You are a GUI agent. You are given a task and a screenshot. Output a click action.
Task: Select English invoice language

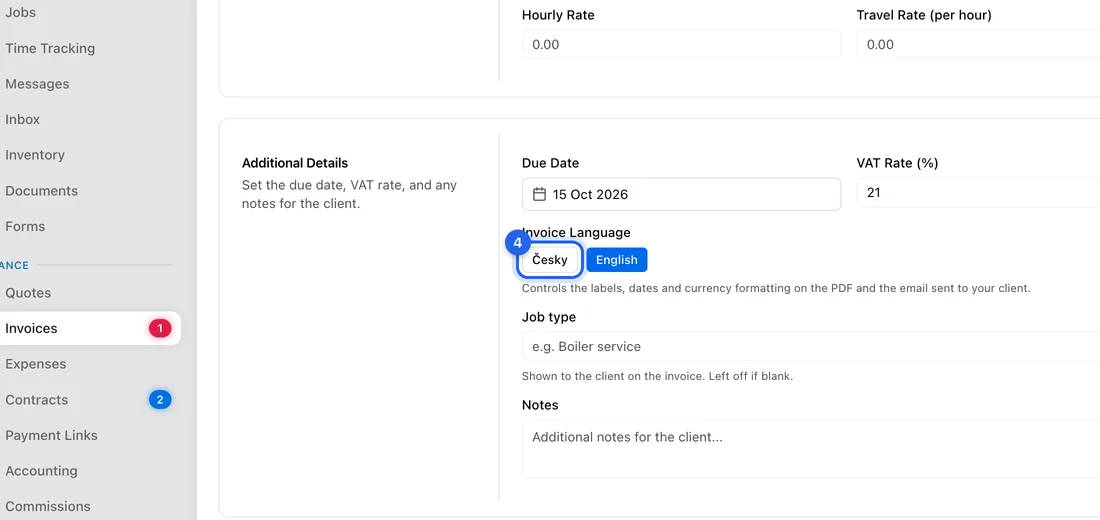(617, 260)
